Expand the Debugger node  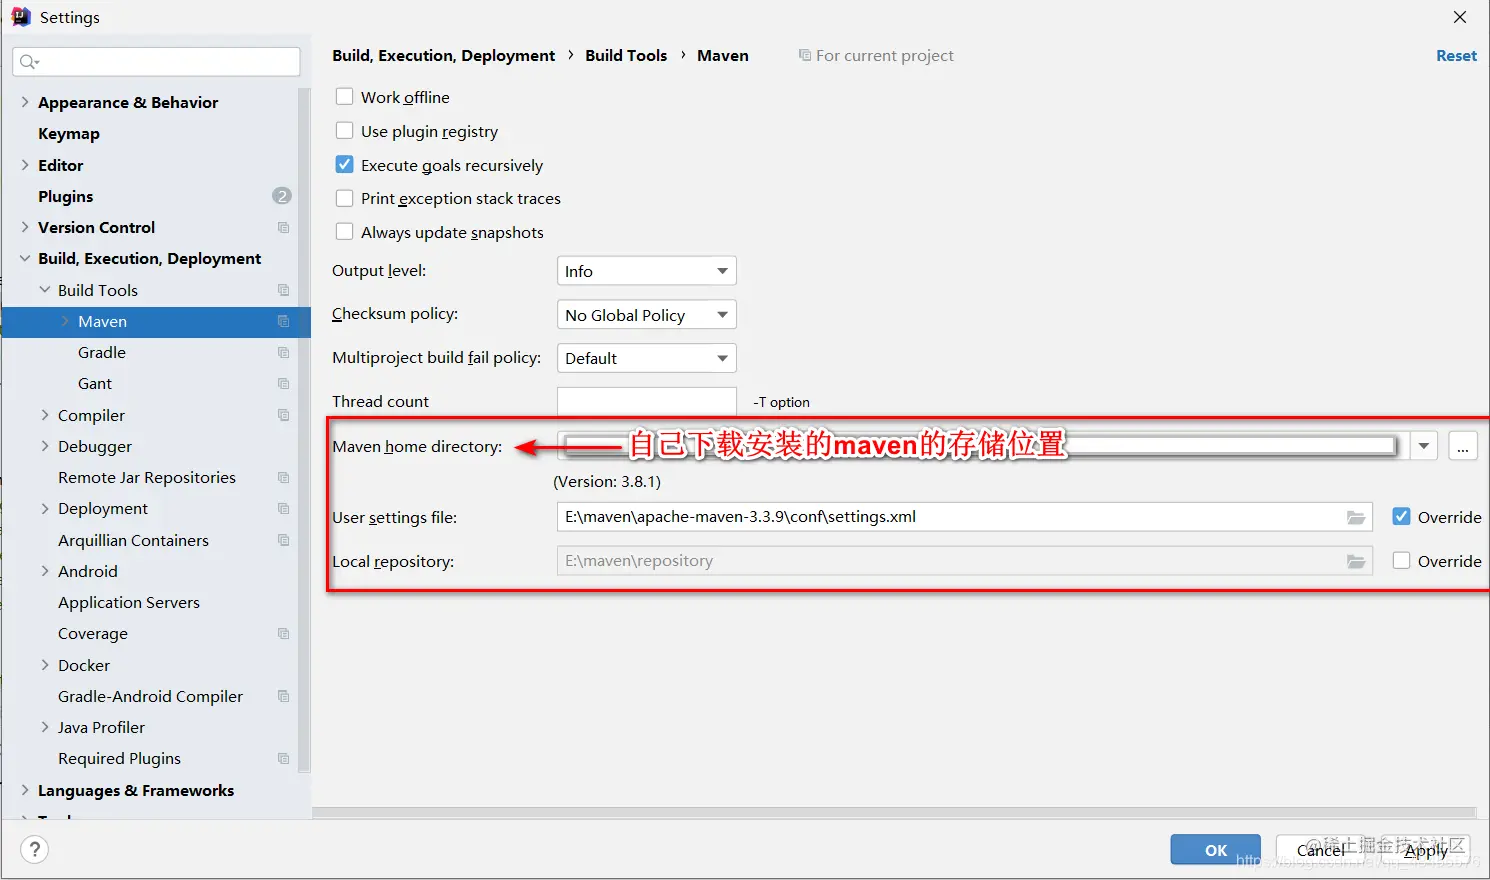(x=45, y=446)
